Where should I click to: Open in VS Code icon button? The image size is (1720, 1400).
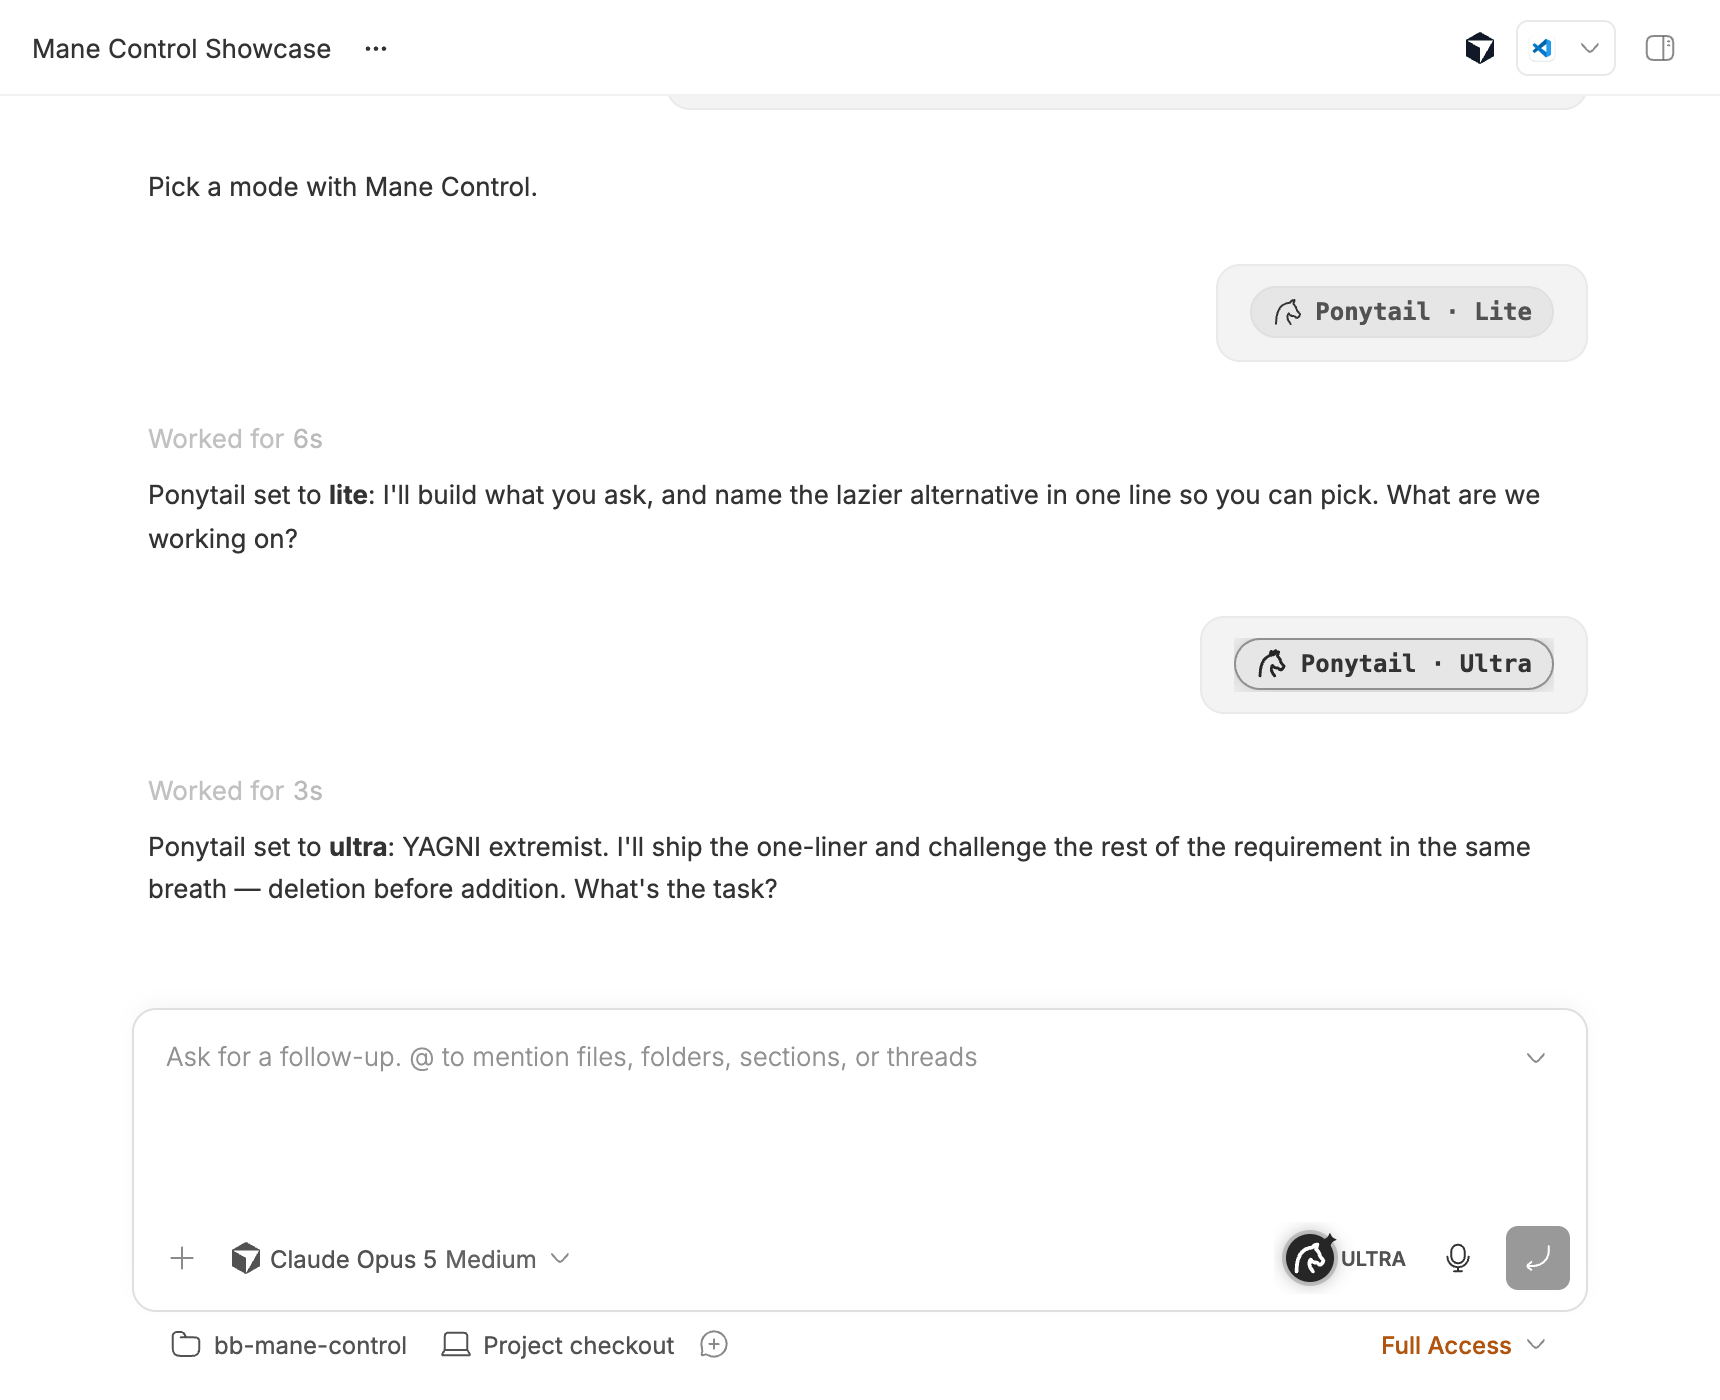pyautogui.click(x=1542, y=48)
